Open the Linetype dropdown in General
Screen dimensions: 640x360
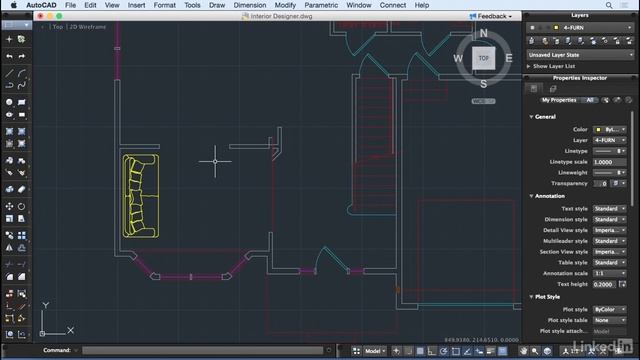click(x=609, y=151)
